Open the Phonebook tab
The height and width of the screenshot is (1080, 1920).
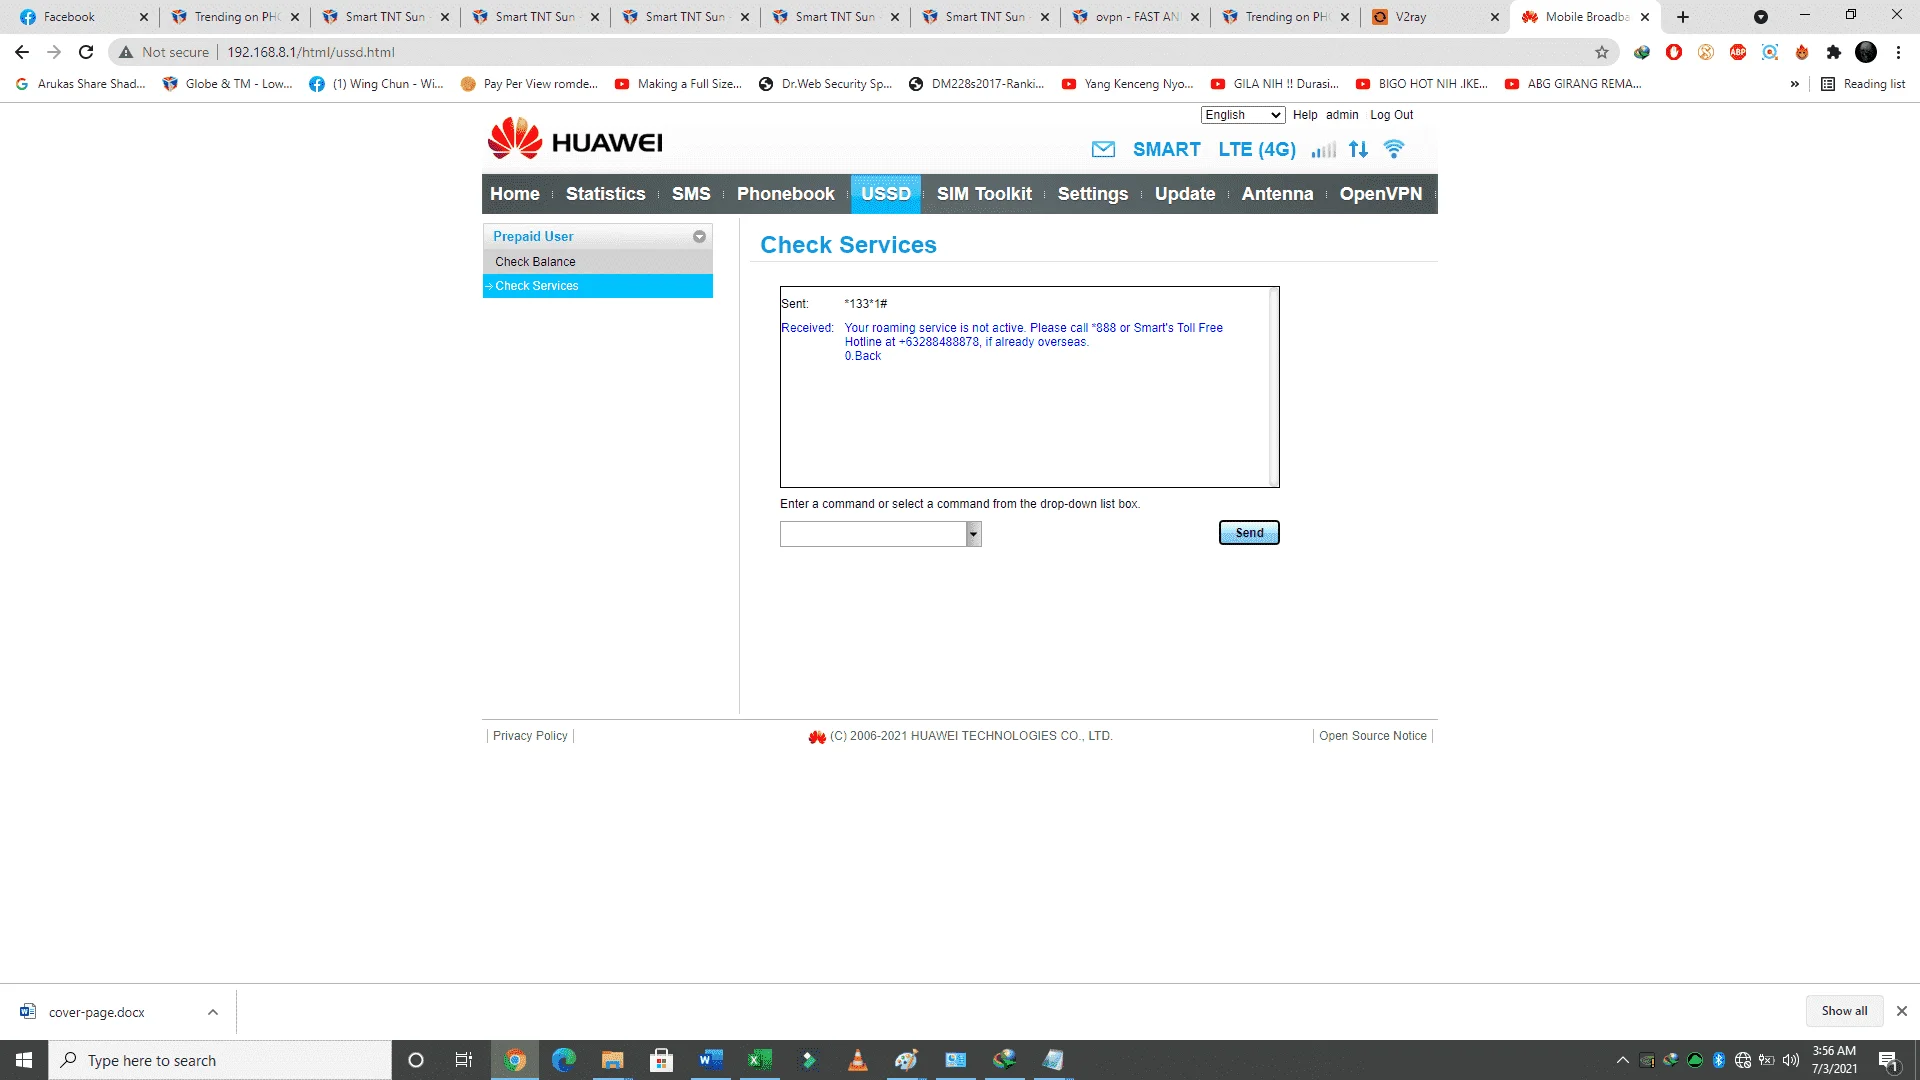click(x=786, y=194)
